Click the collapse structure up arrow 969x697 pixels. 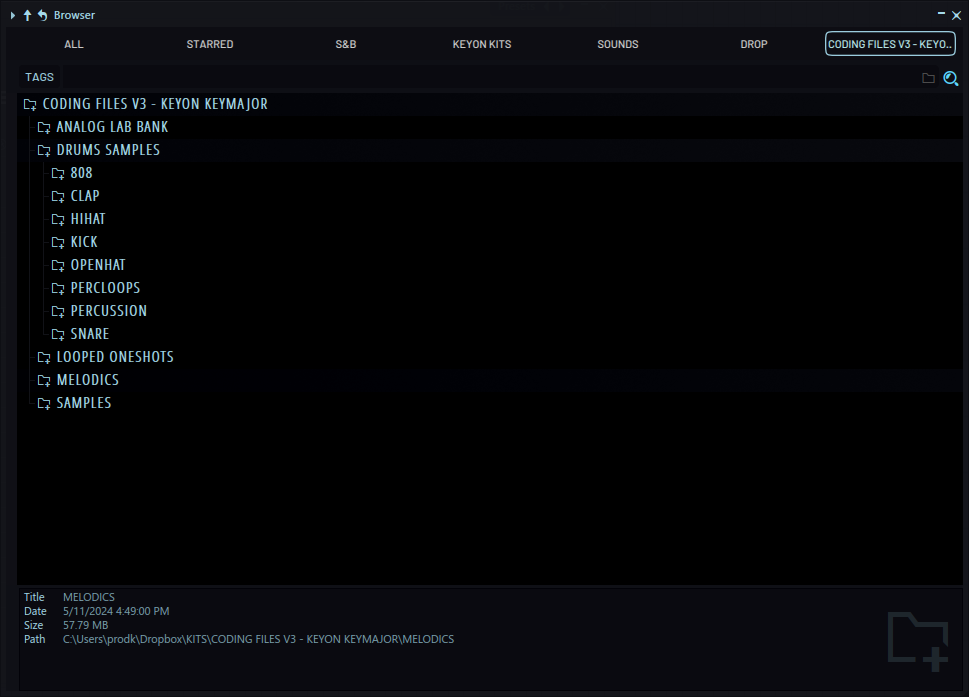coord(28,15)
